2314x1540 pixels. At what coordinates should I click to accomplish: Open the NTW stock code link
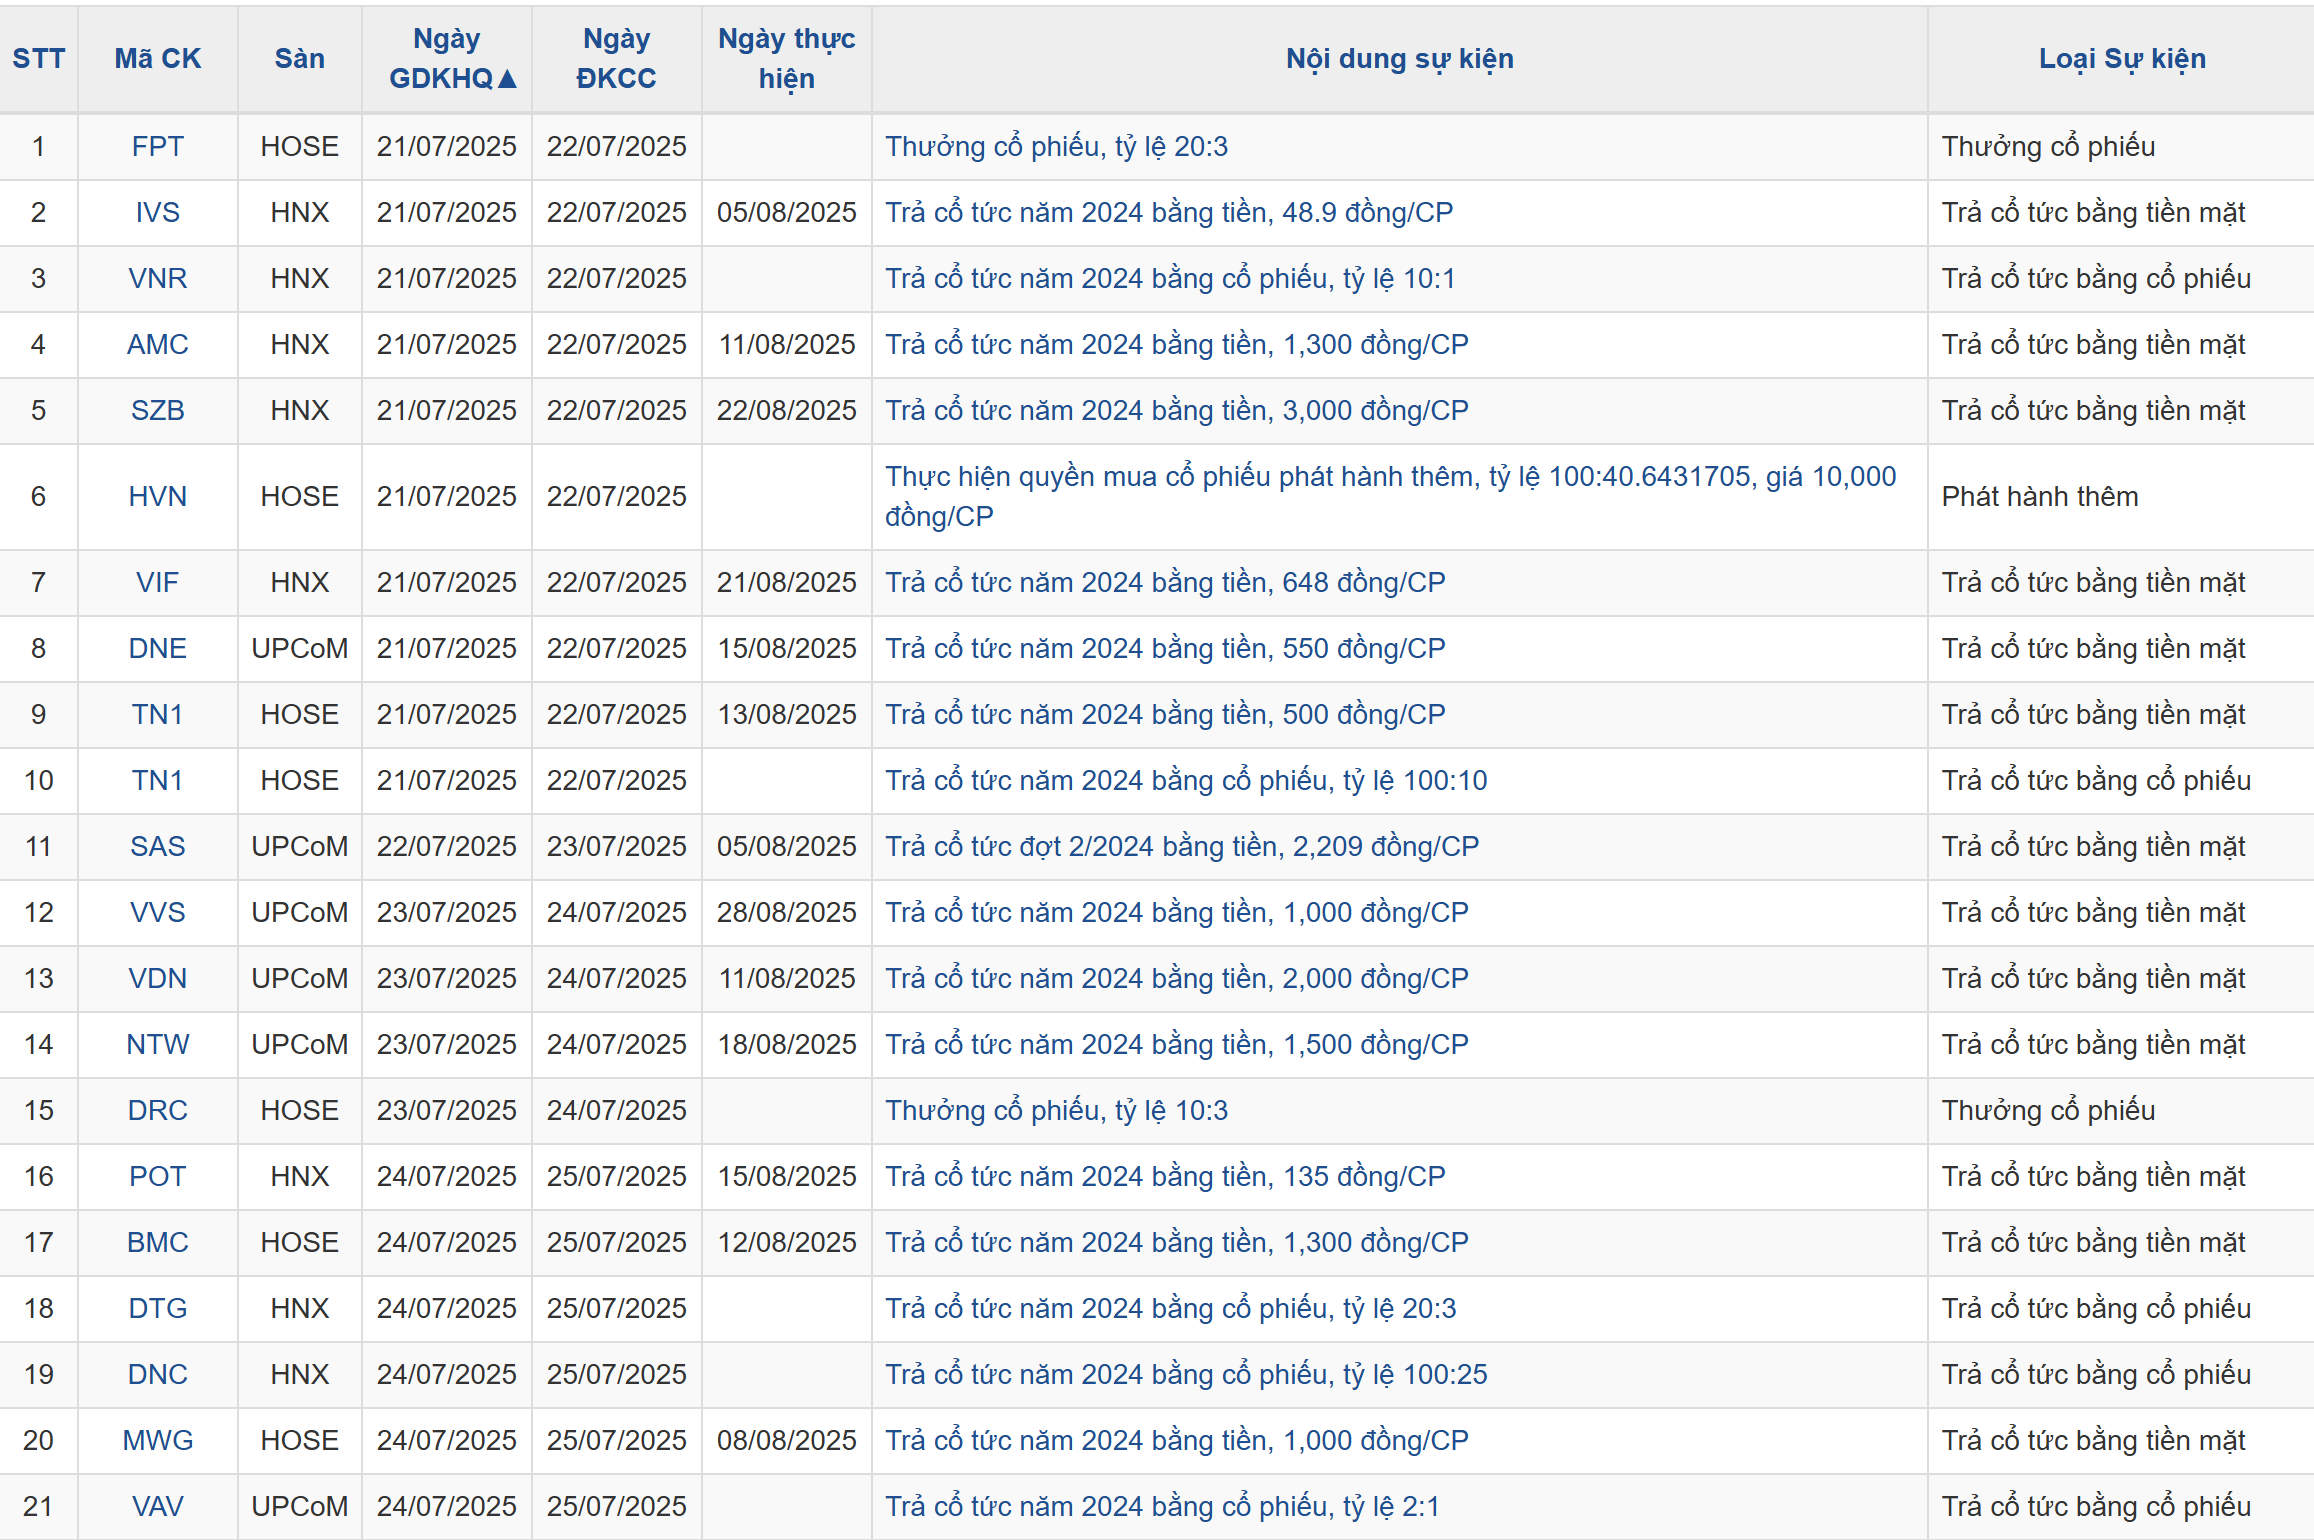pos(158,1044)
